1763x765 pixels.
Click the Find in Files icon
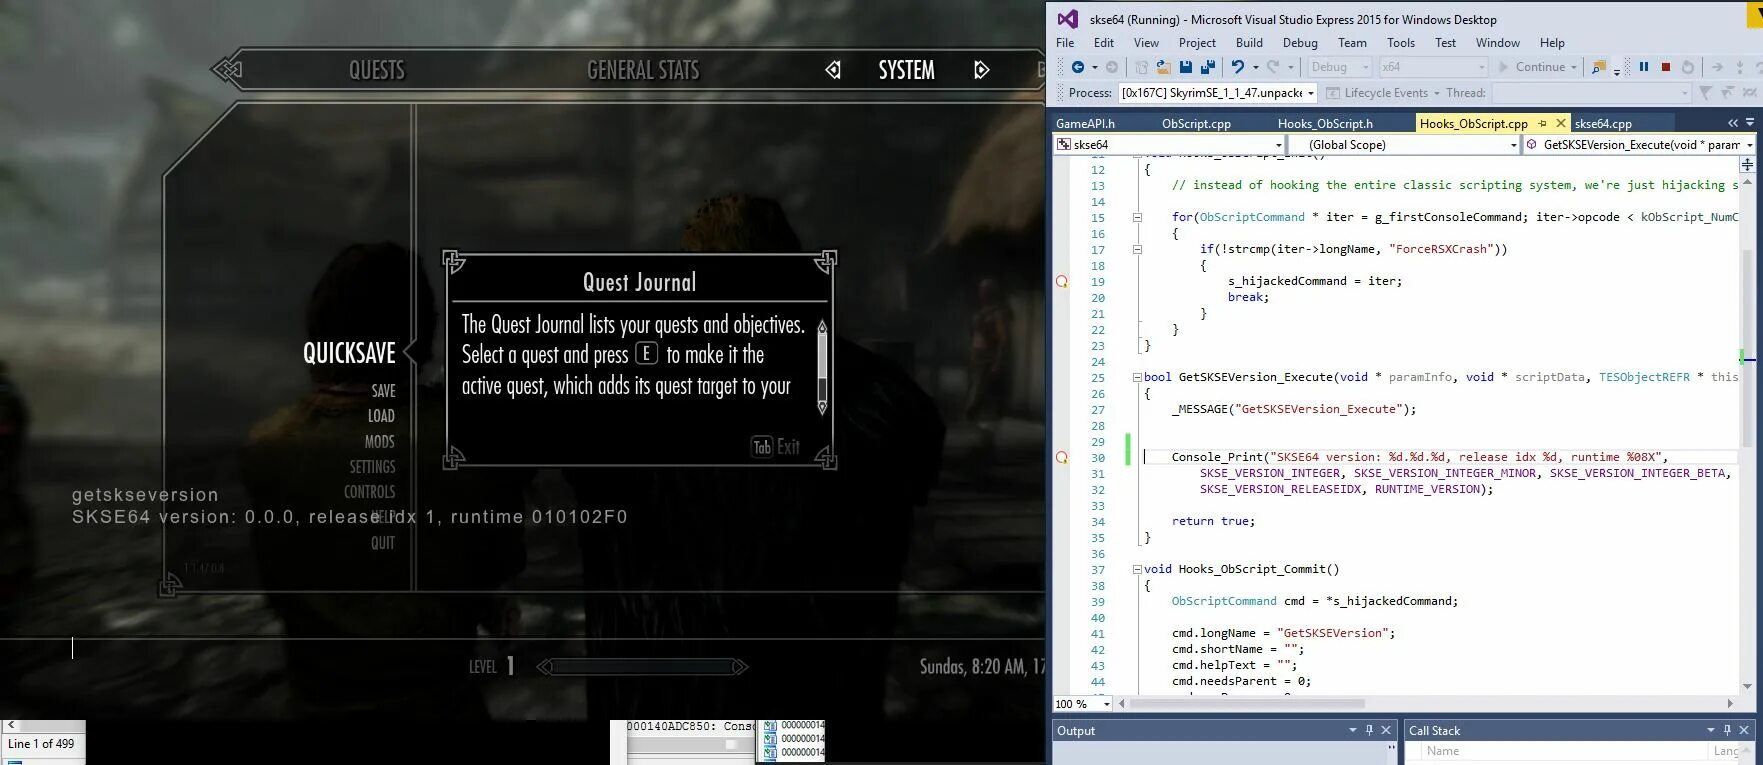(1598, 67)
